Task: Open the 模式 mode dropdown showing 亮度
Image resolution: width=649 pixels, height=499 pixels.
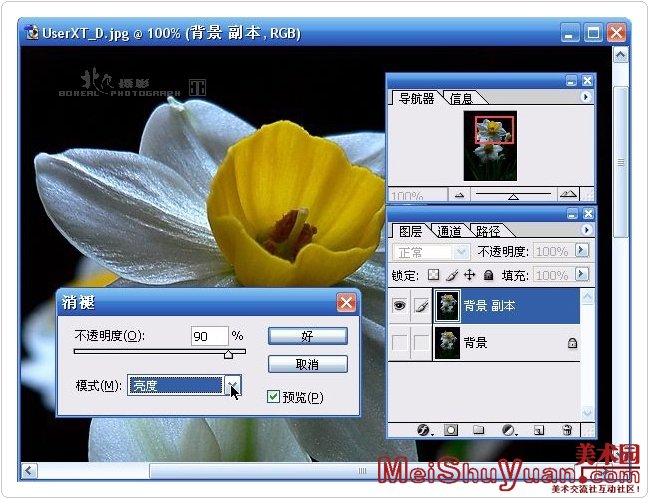Action: (x=233, y=386)
